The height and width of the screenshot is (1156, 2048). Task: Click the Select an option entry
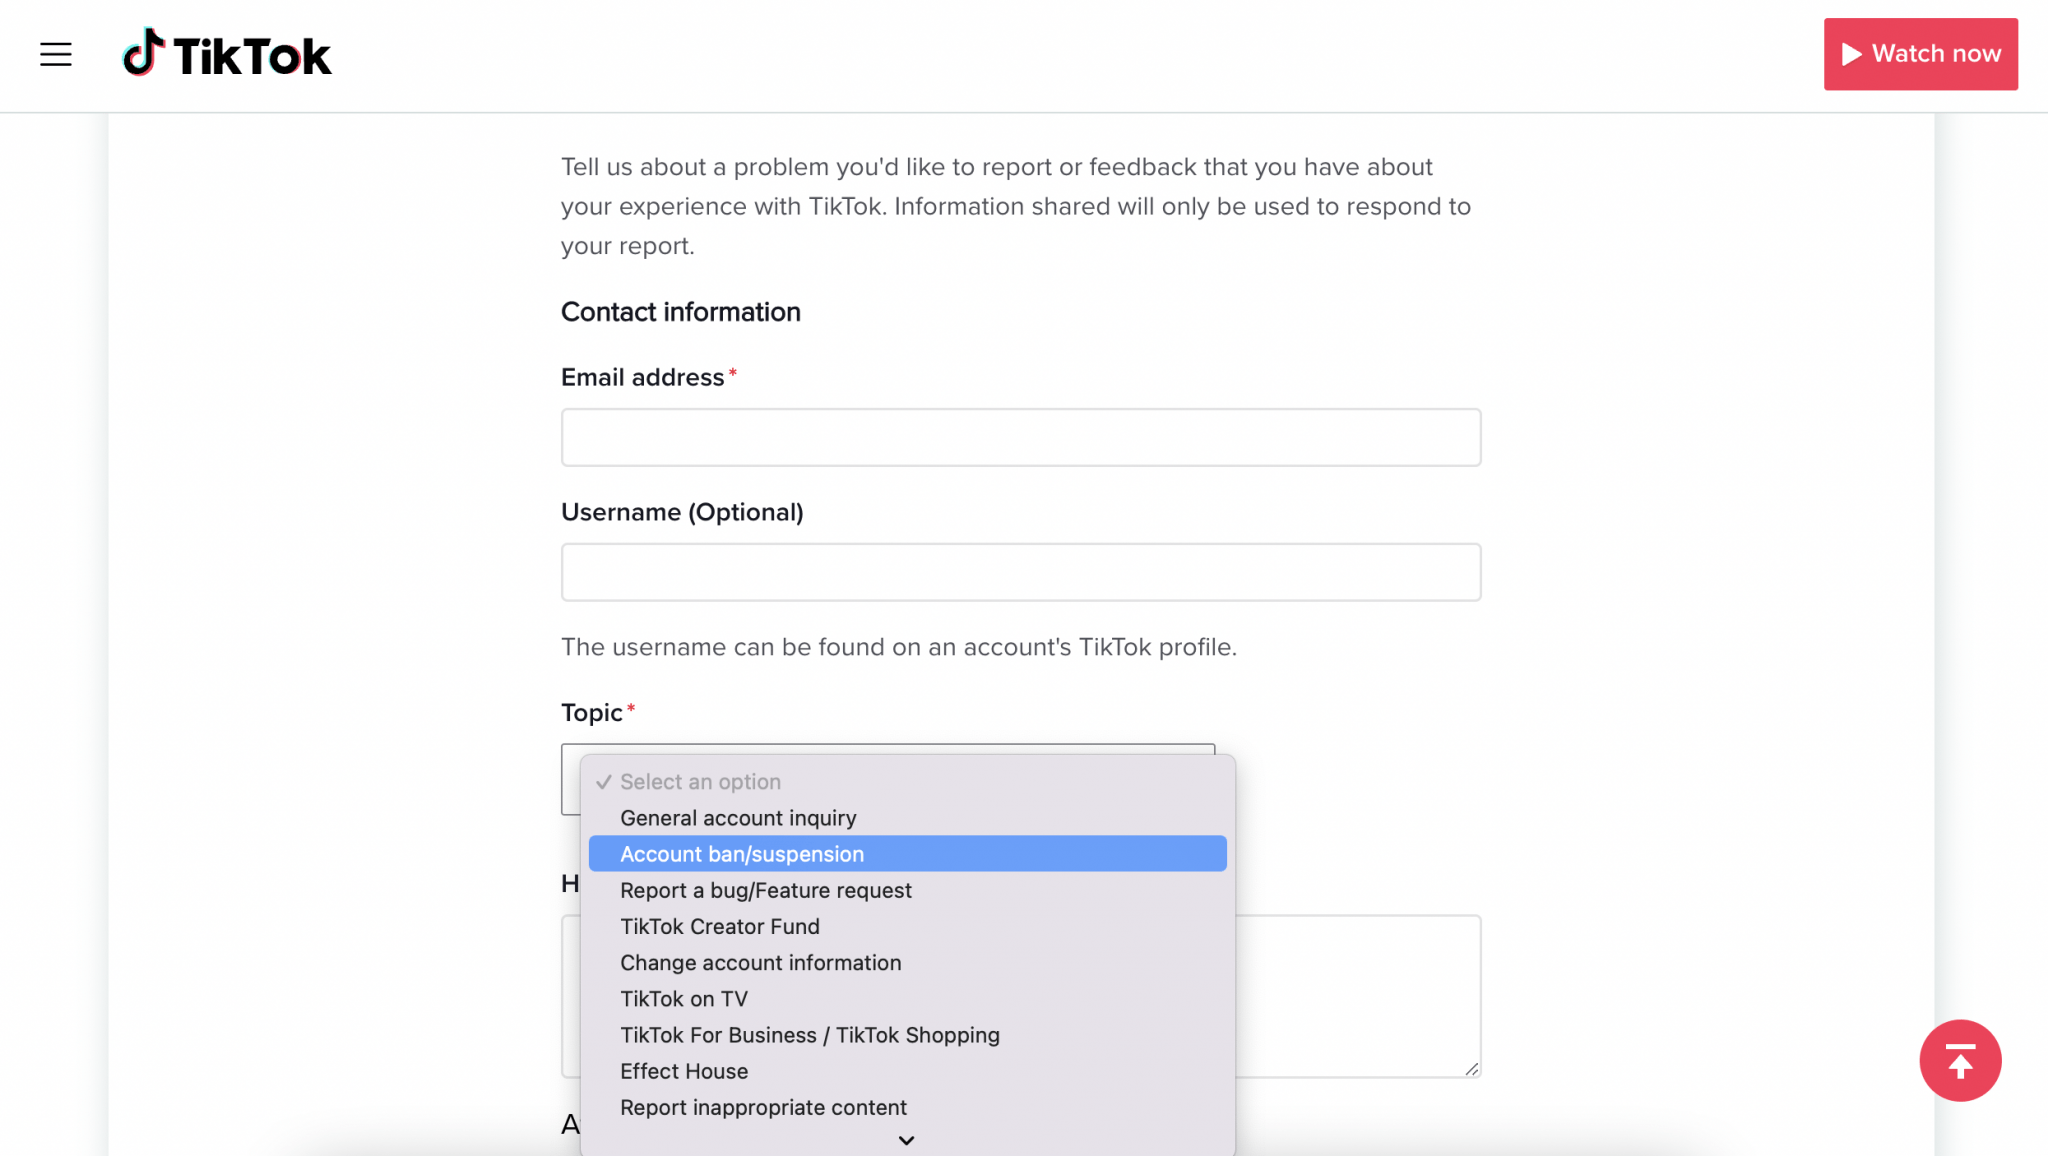700,781
